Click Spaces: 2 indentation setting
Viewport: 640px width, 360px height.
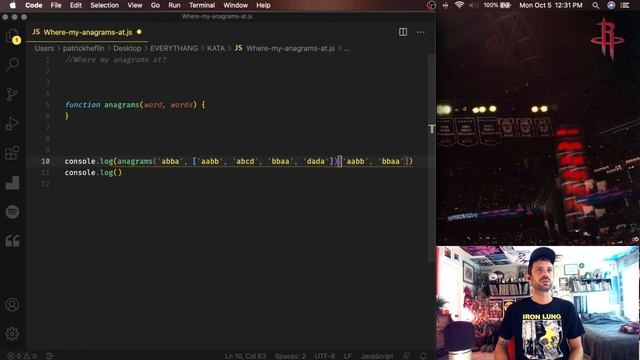[290, 356]
